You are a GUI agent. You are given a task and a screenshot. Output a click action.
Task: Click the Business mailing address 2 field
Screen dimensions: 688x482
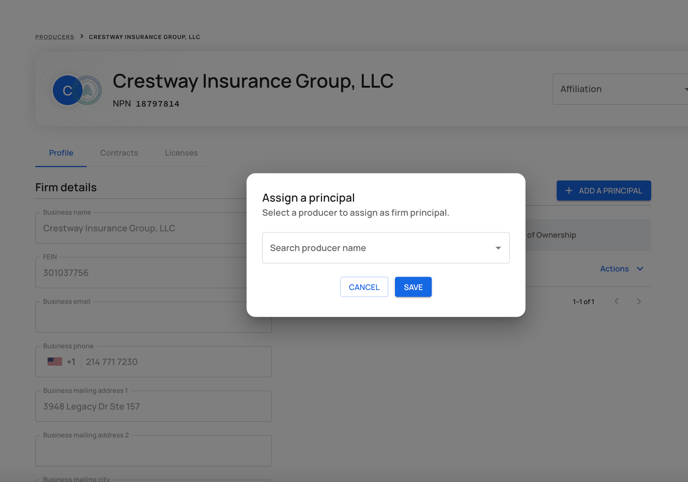coord(154,451)
